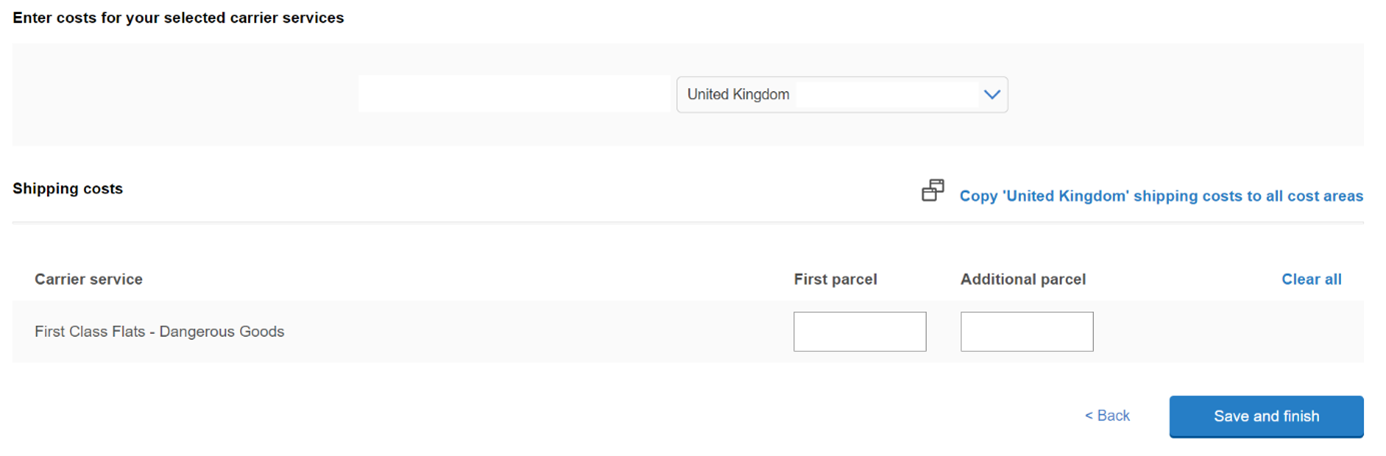Click the blank white box beside country dropdown
Image resolution: width=1386 pixels, height=456 pixels.
(514, 94)
